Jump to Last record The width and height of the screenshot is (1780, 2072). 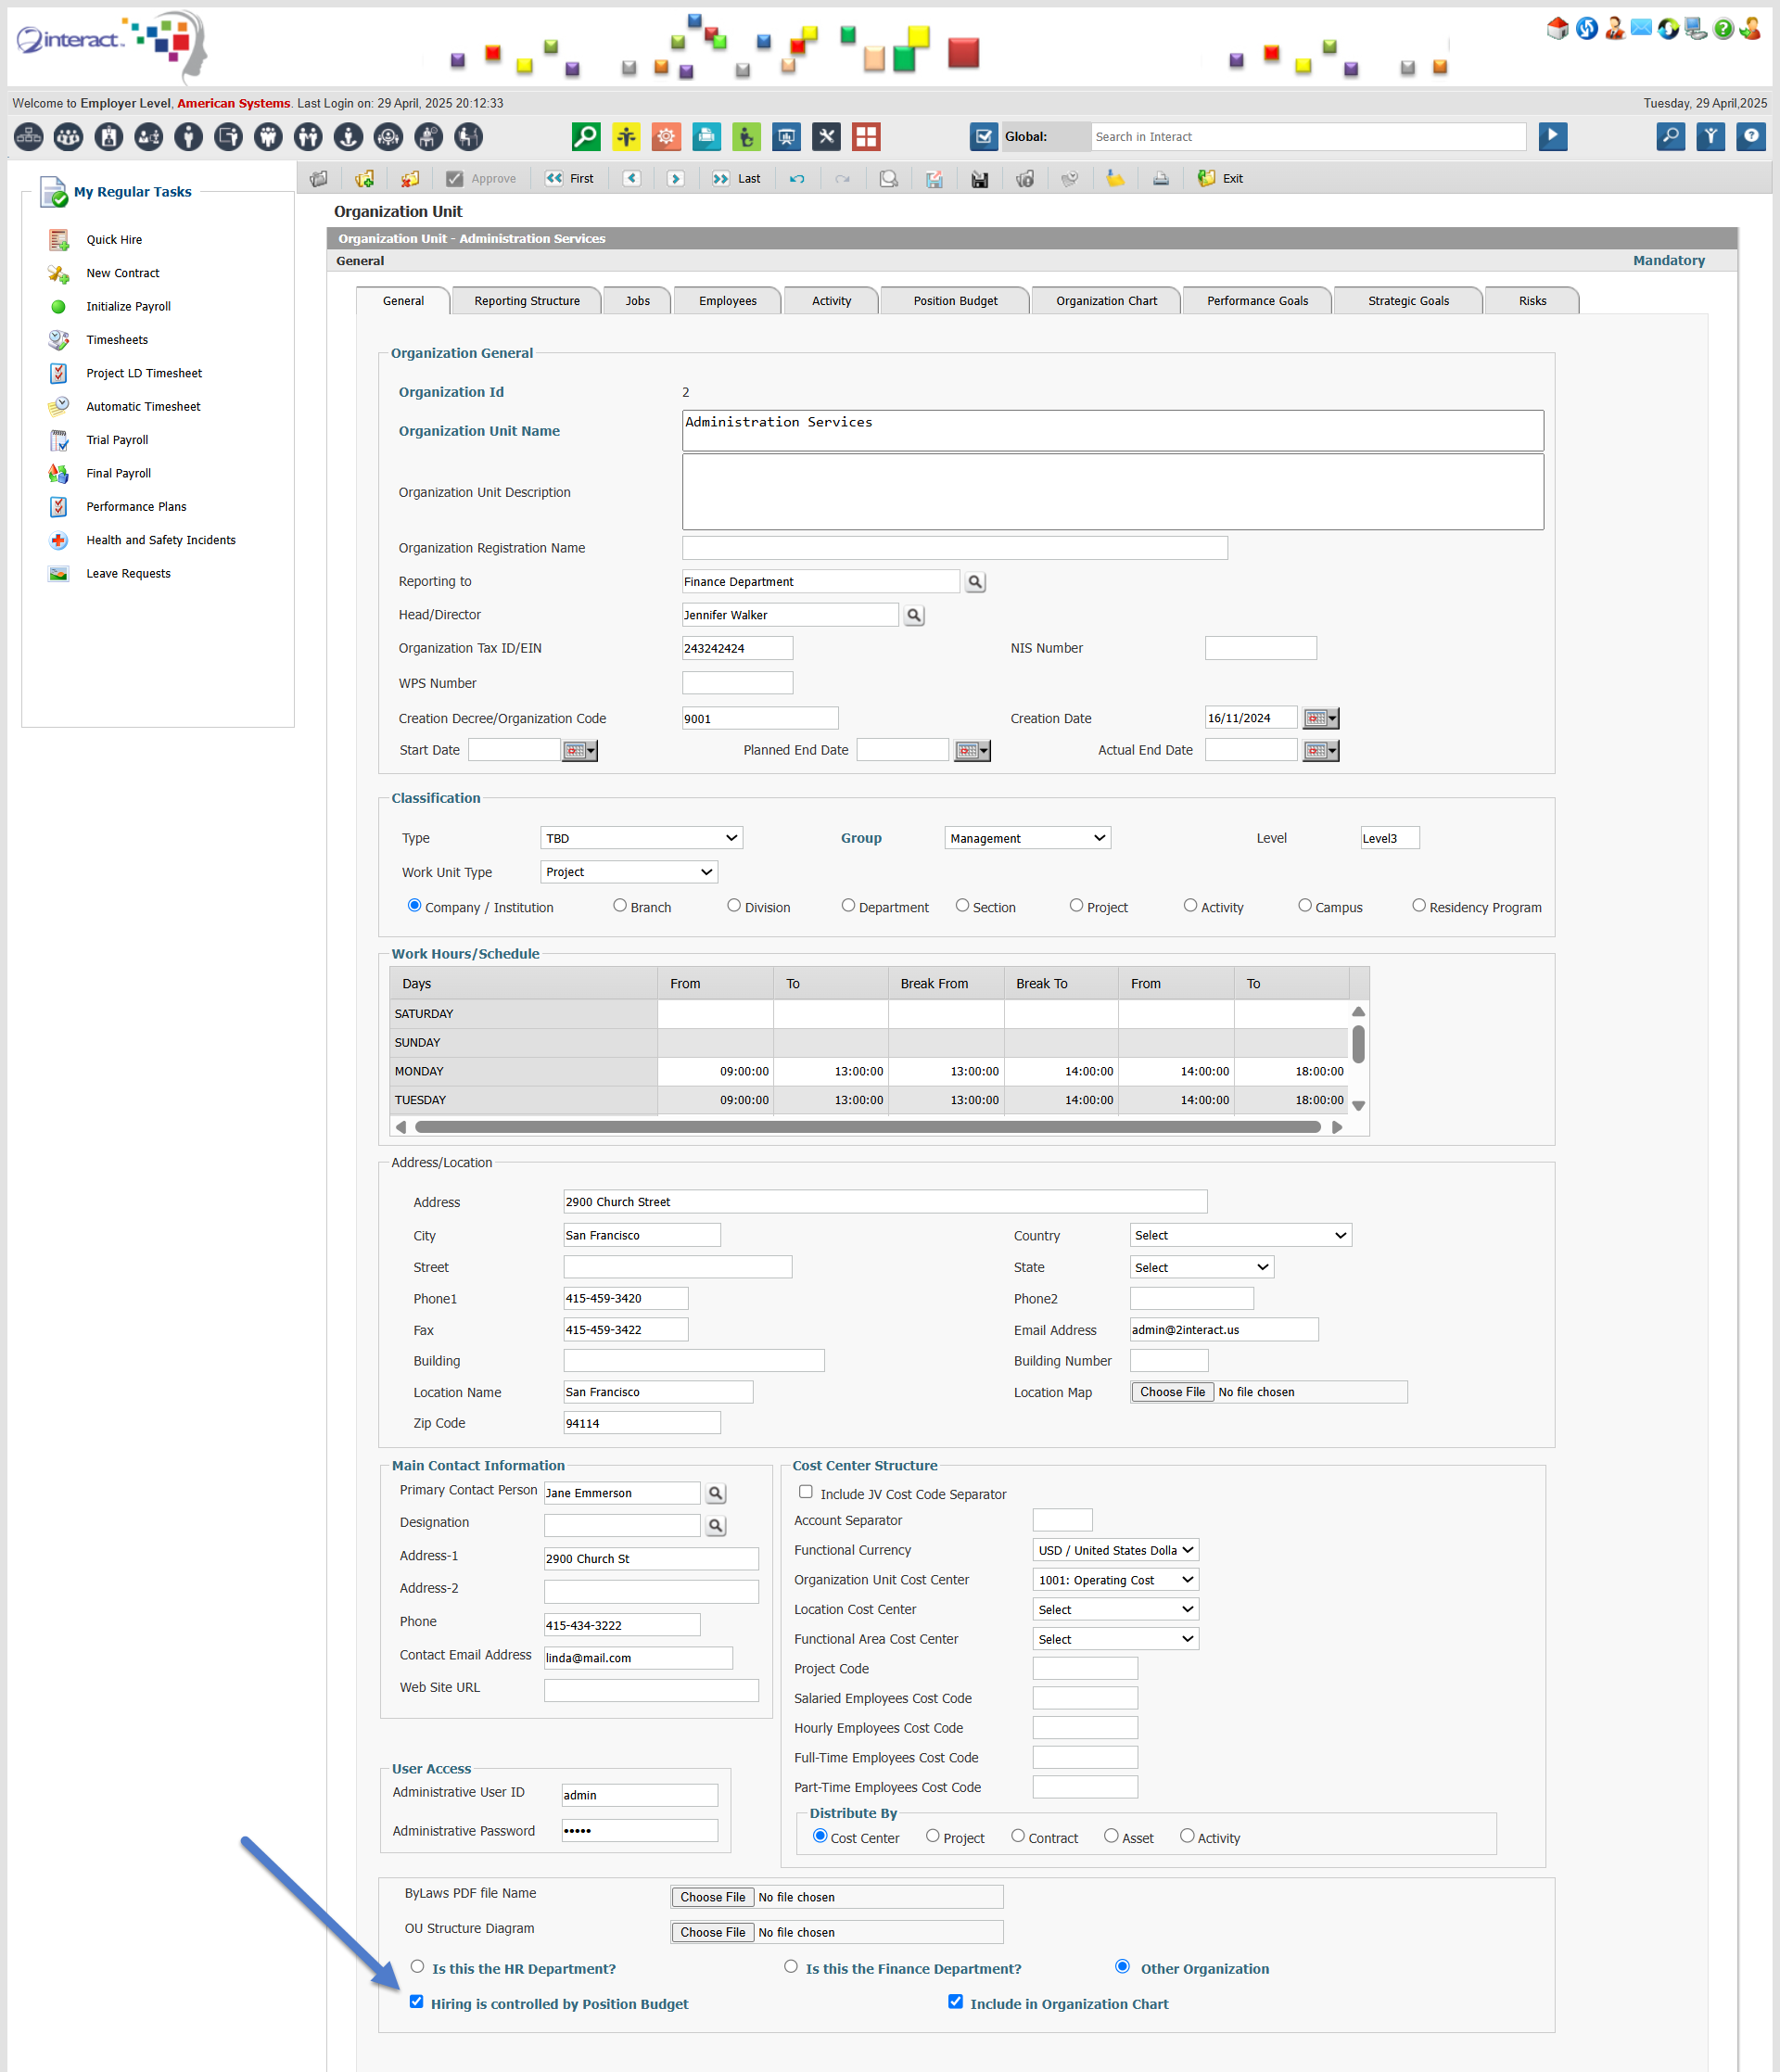tap(736, 179)
